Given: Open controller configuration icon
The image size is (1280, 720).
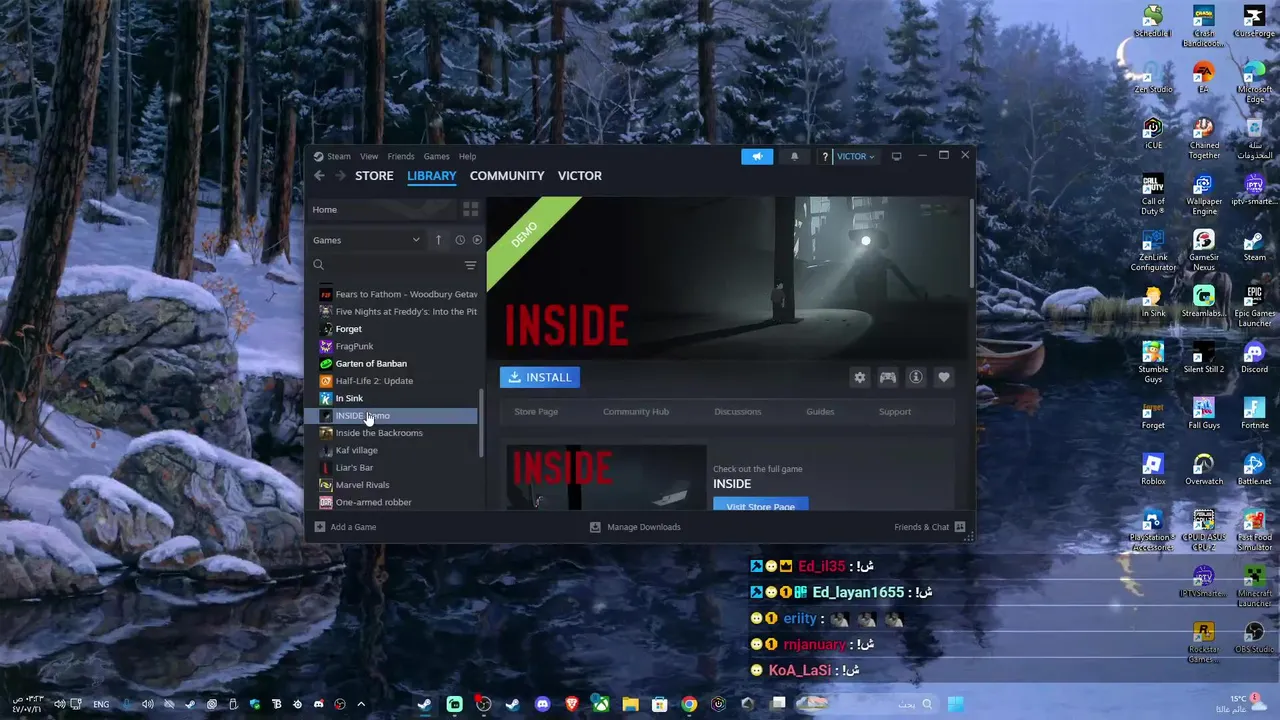Looking at the screenshot, I should click(x=887, y=377).
